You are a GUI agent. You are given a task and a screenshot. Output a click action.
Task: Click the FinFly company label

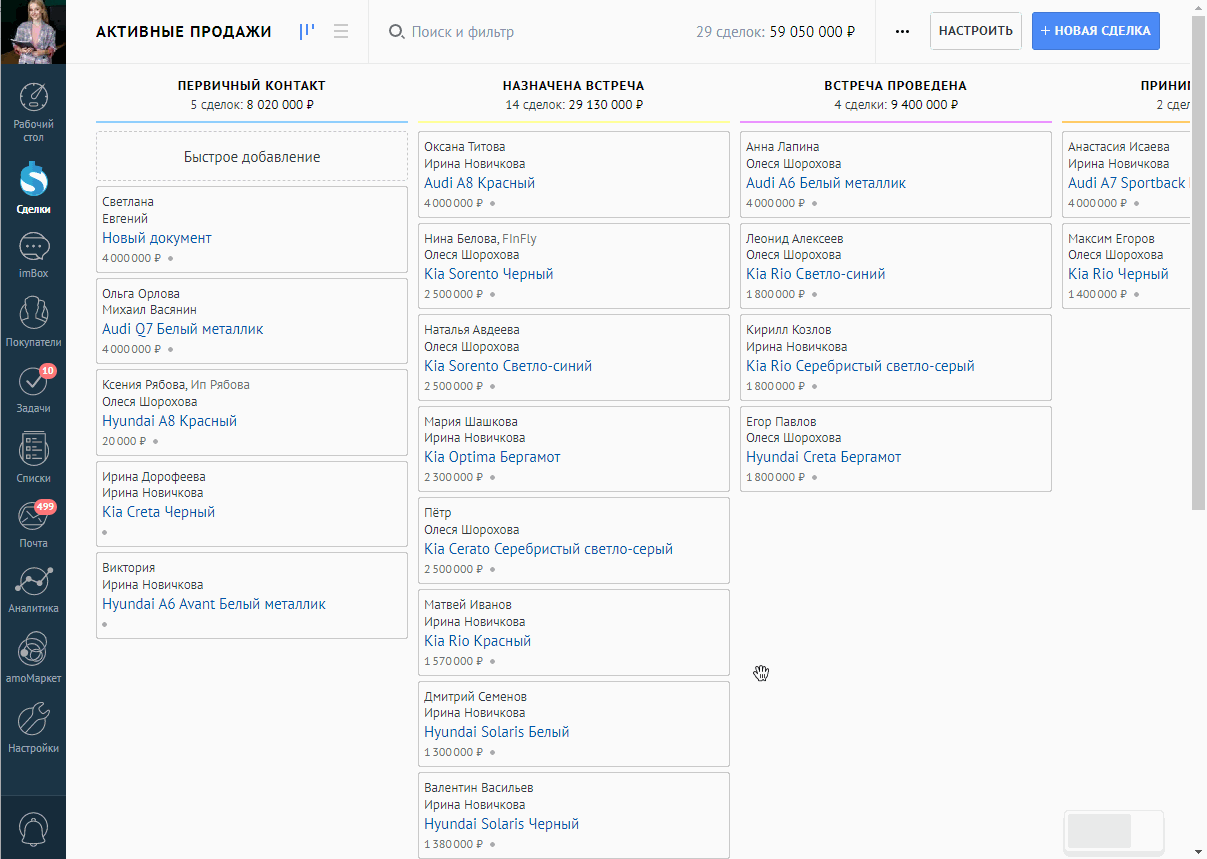click(x=519, y=239)
